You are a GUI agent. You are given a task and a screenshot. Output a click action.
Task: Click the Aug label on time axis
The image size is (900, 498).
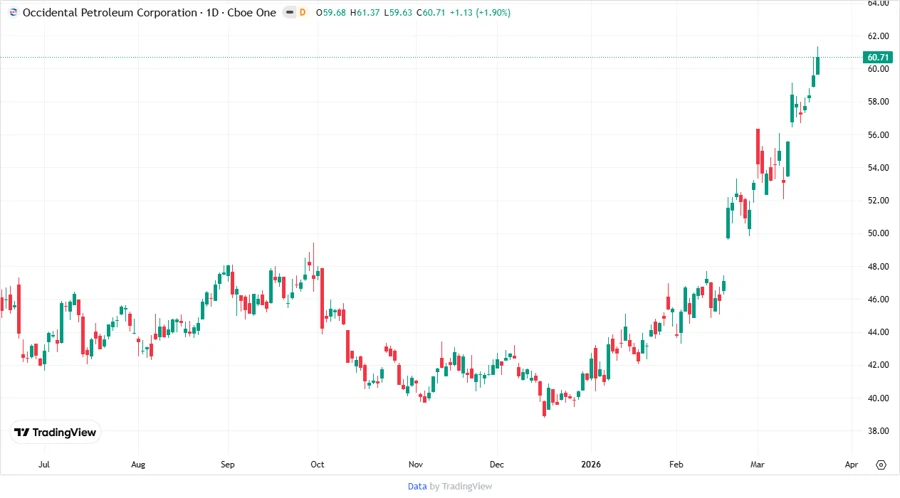138,465
